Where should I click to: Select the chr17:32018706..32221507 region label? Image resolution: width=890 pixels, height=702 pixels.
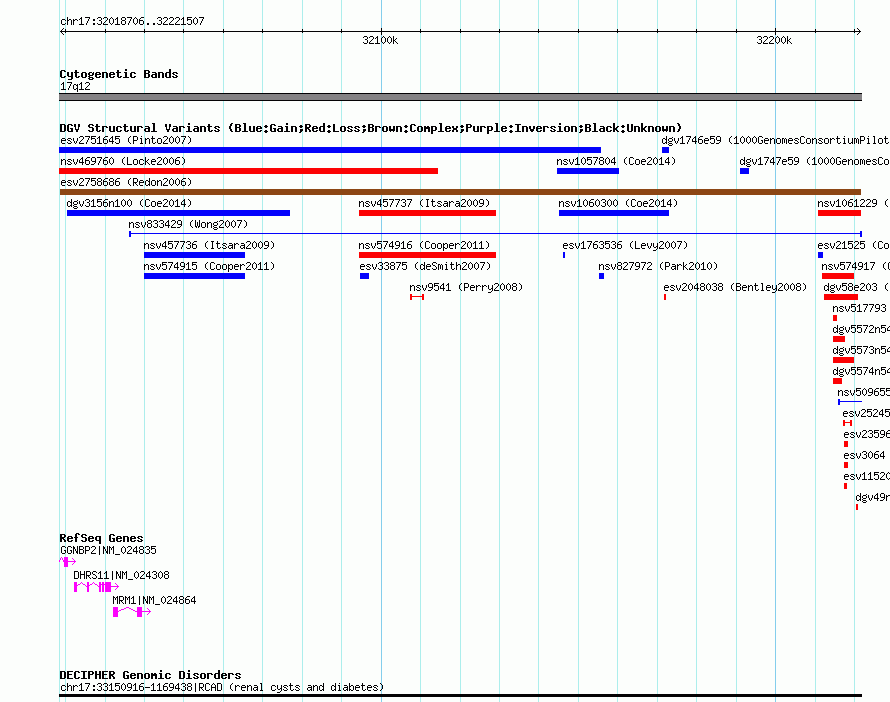tap(132, 22)
